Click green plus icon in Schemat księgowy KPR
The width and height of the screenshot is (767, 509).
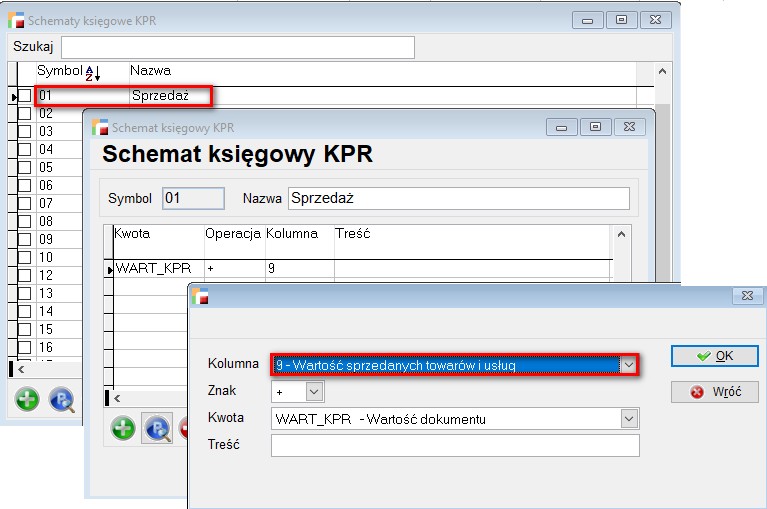pos(124,429)
